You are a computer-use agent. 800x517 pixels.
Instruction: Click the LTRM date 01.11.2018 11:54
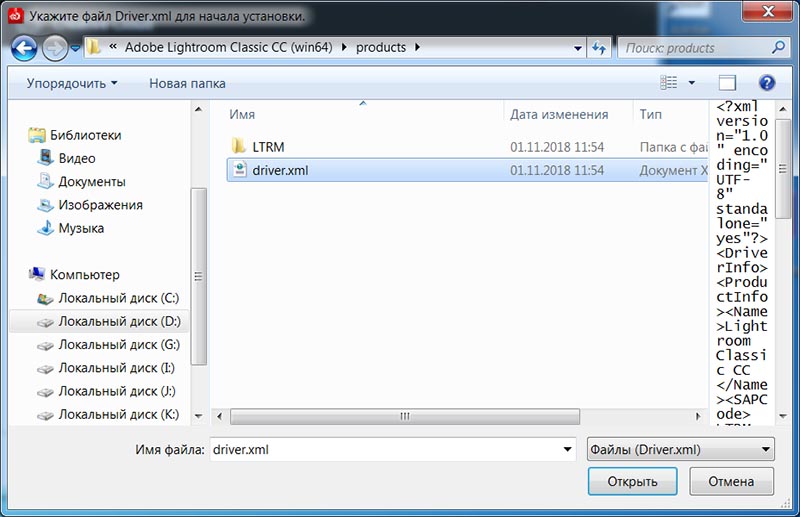(x=557, y=147)
